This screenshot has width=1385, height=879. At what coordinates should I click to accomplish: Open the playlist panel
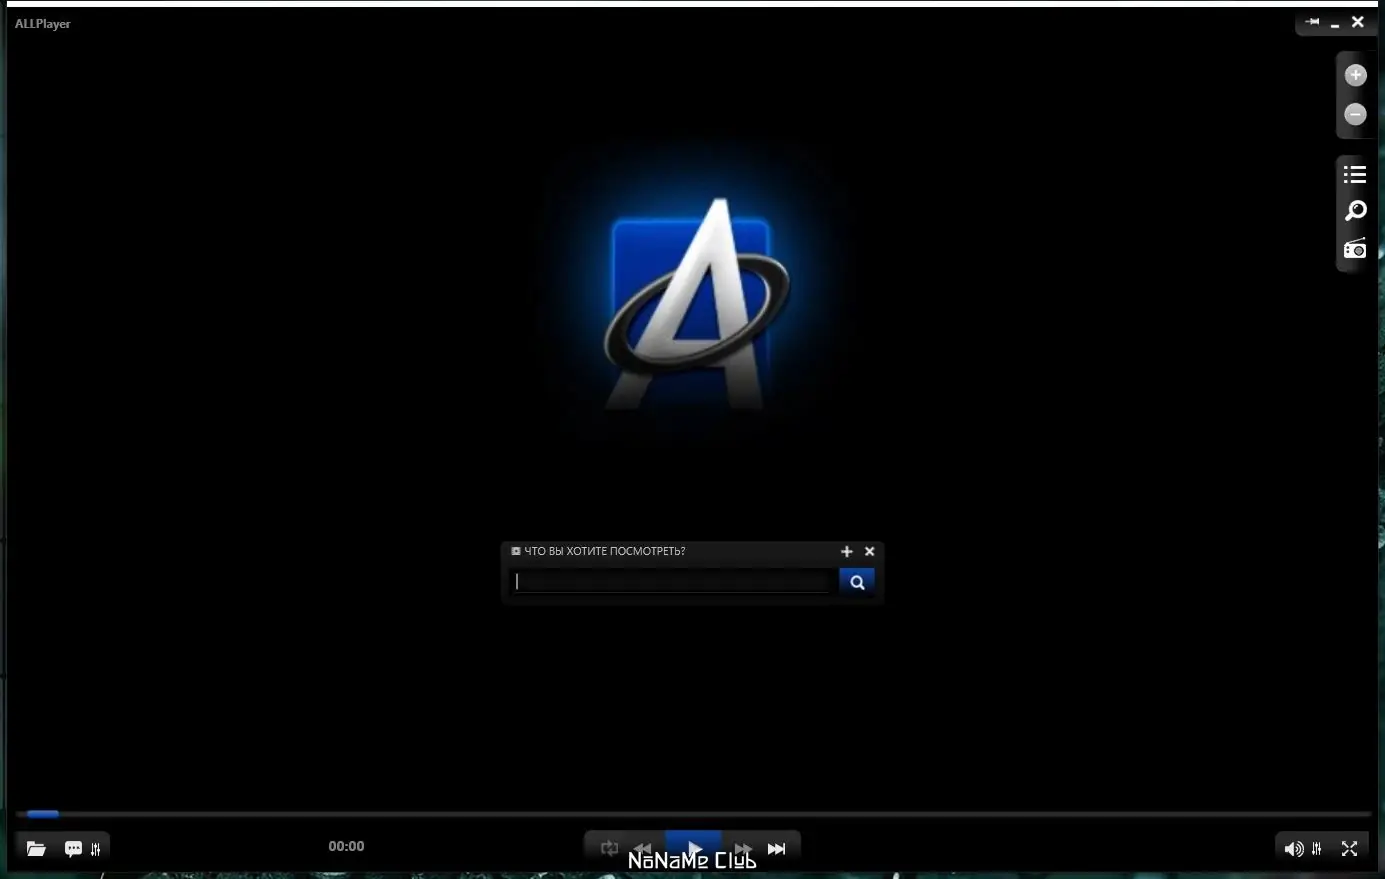1355,174
